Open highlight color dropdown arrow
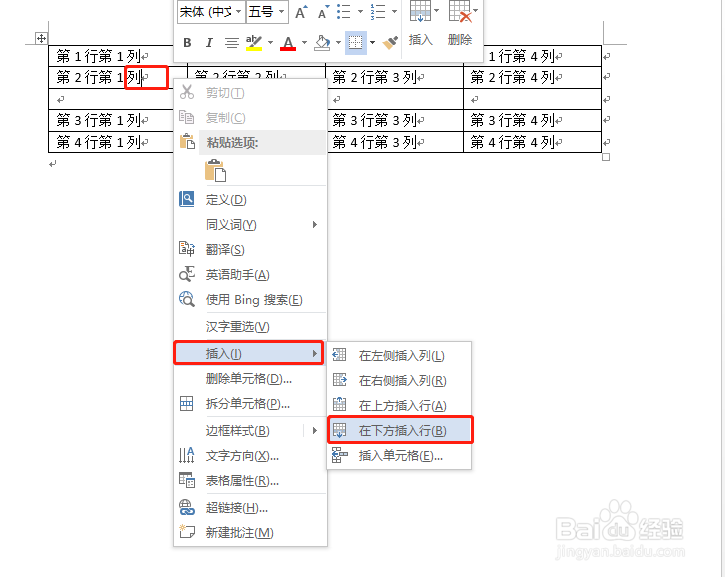Viewport: 725px width, 577px height. [270, 43]
